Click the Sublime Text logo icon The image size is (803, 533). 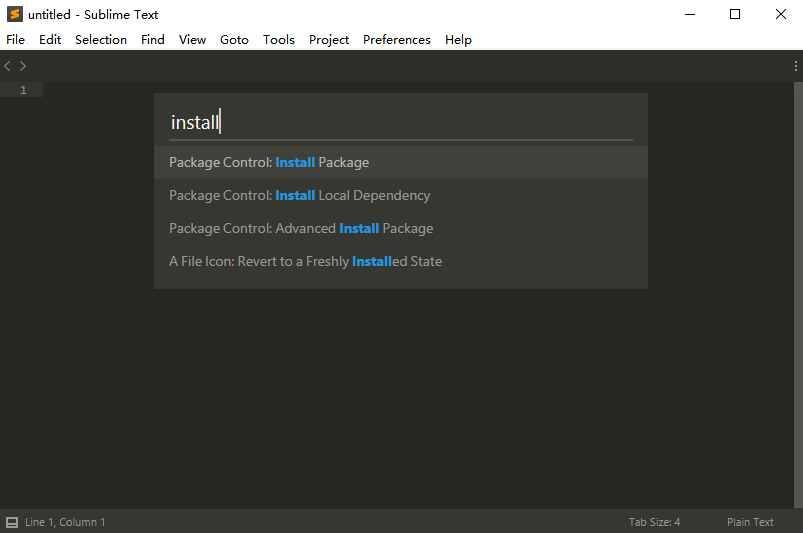click(14, 14)
